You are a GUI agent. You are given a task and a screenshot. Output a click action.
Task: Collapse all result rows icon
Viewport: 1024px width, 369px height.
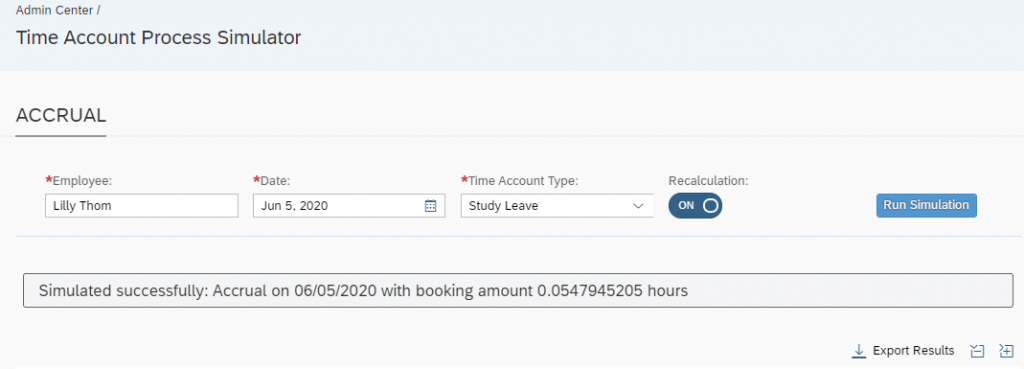977,351
